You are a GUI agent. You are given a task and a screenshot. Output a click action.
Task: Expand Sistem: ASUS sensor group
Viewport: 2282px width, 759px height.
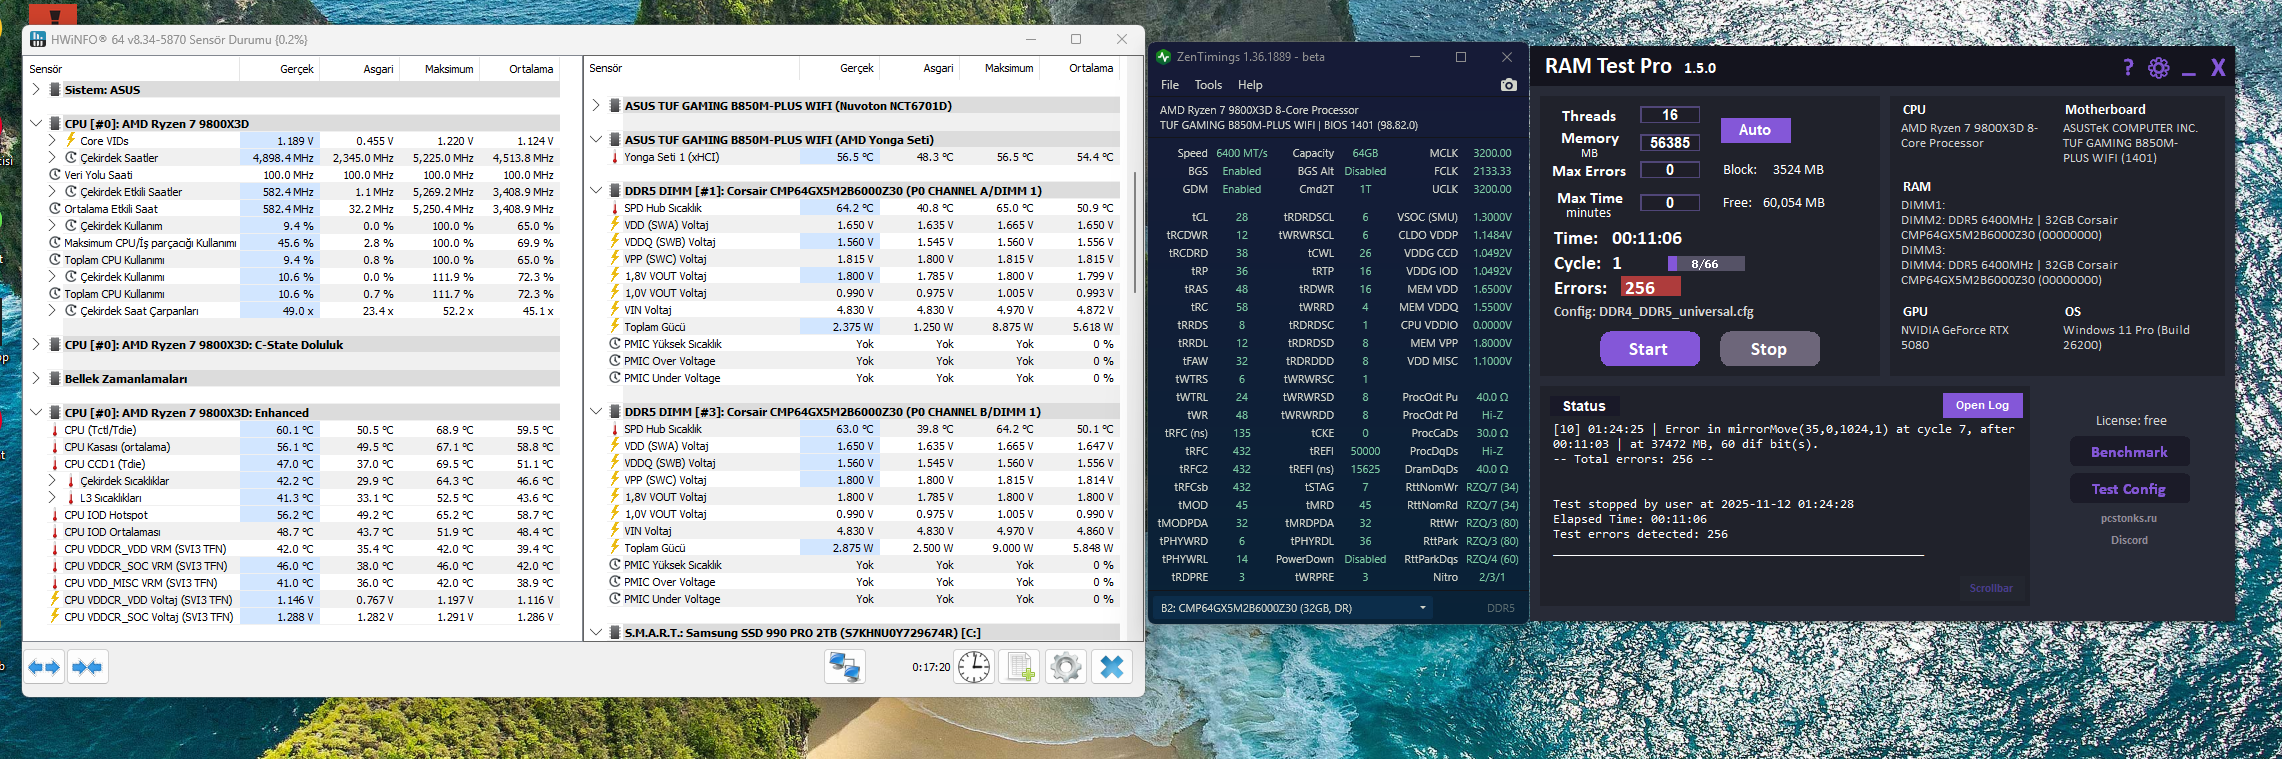[36, 90]
